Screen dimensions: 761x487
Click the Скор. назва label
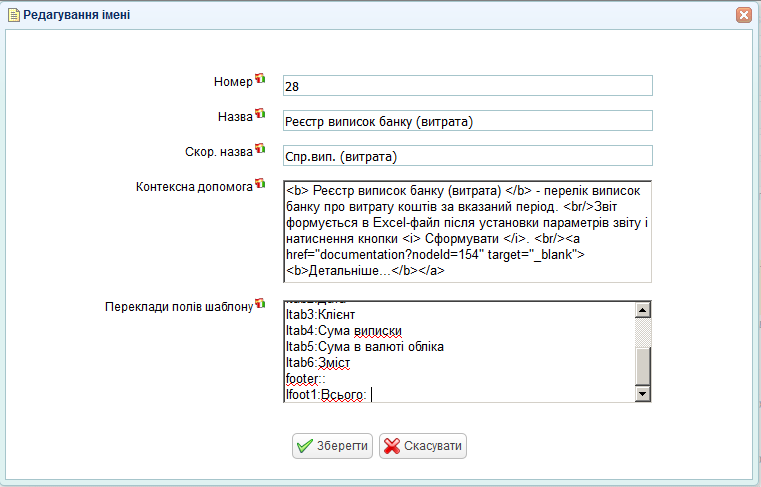(219, 152)
